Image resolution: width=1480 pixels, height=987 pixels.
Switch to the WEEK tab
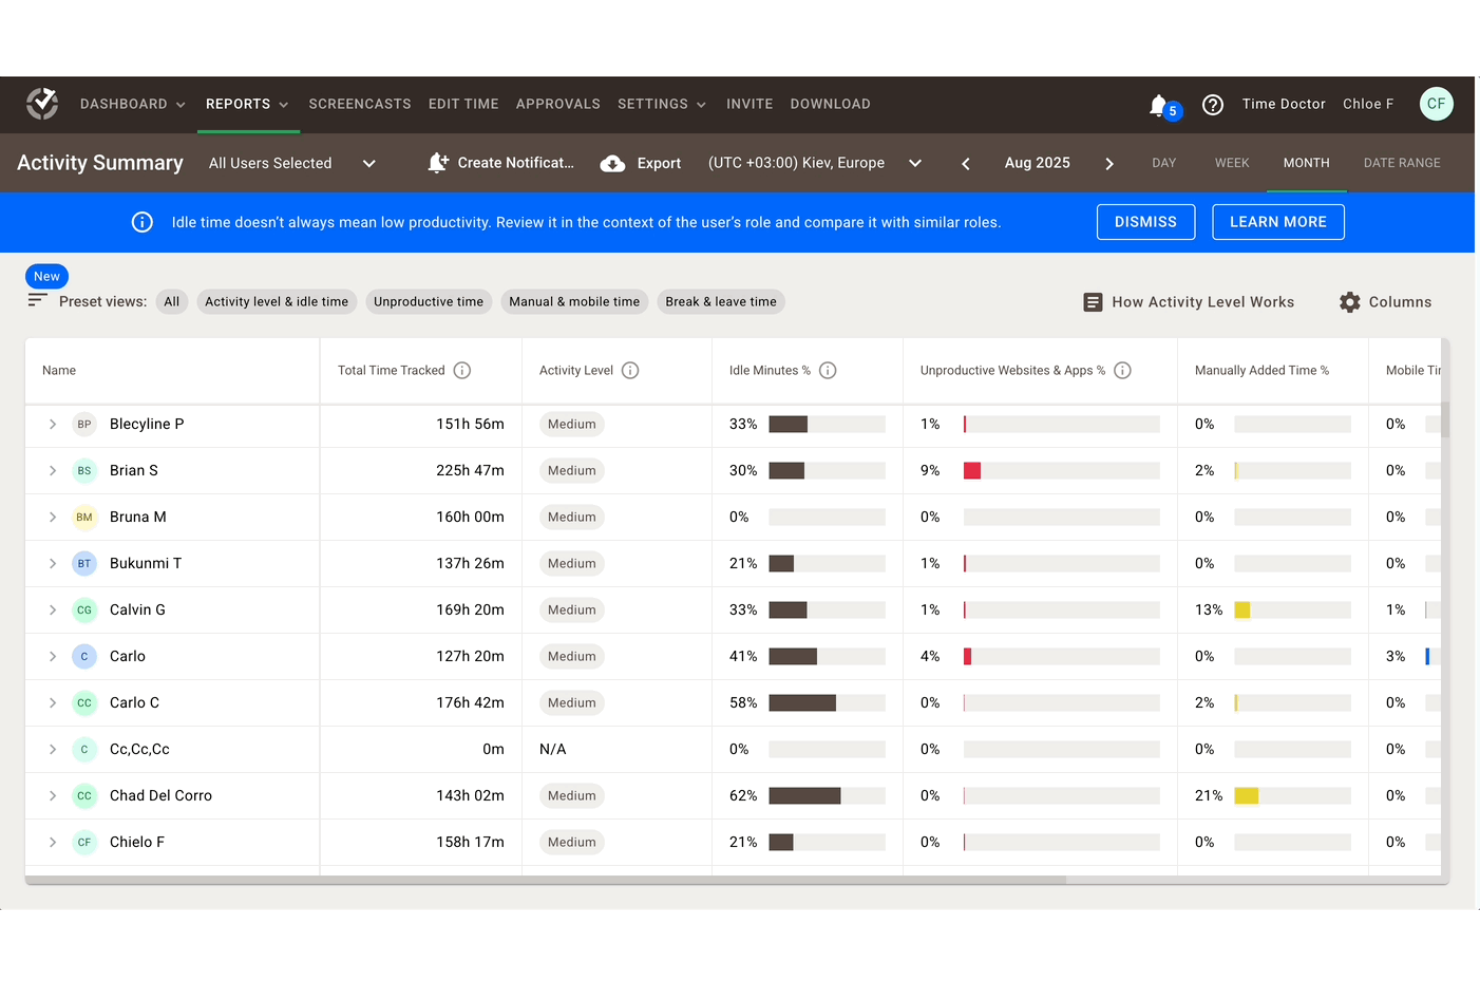[1232, 162]
